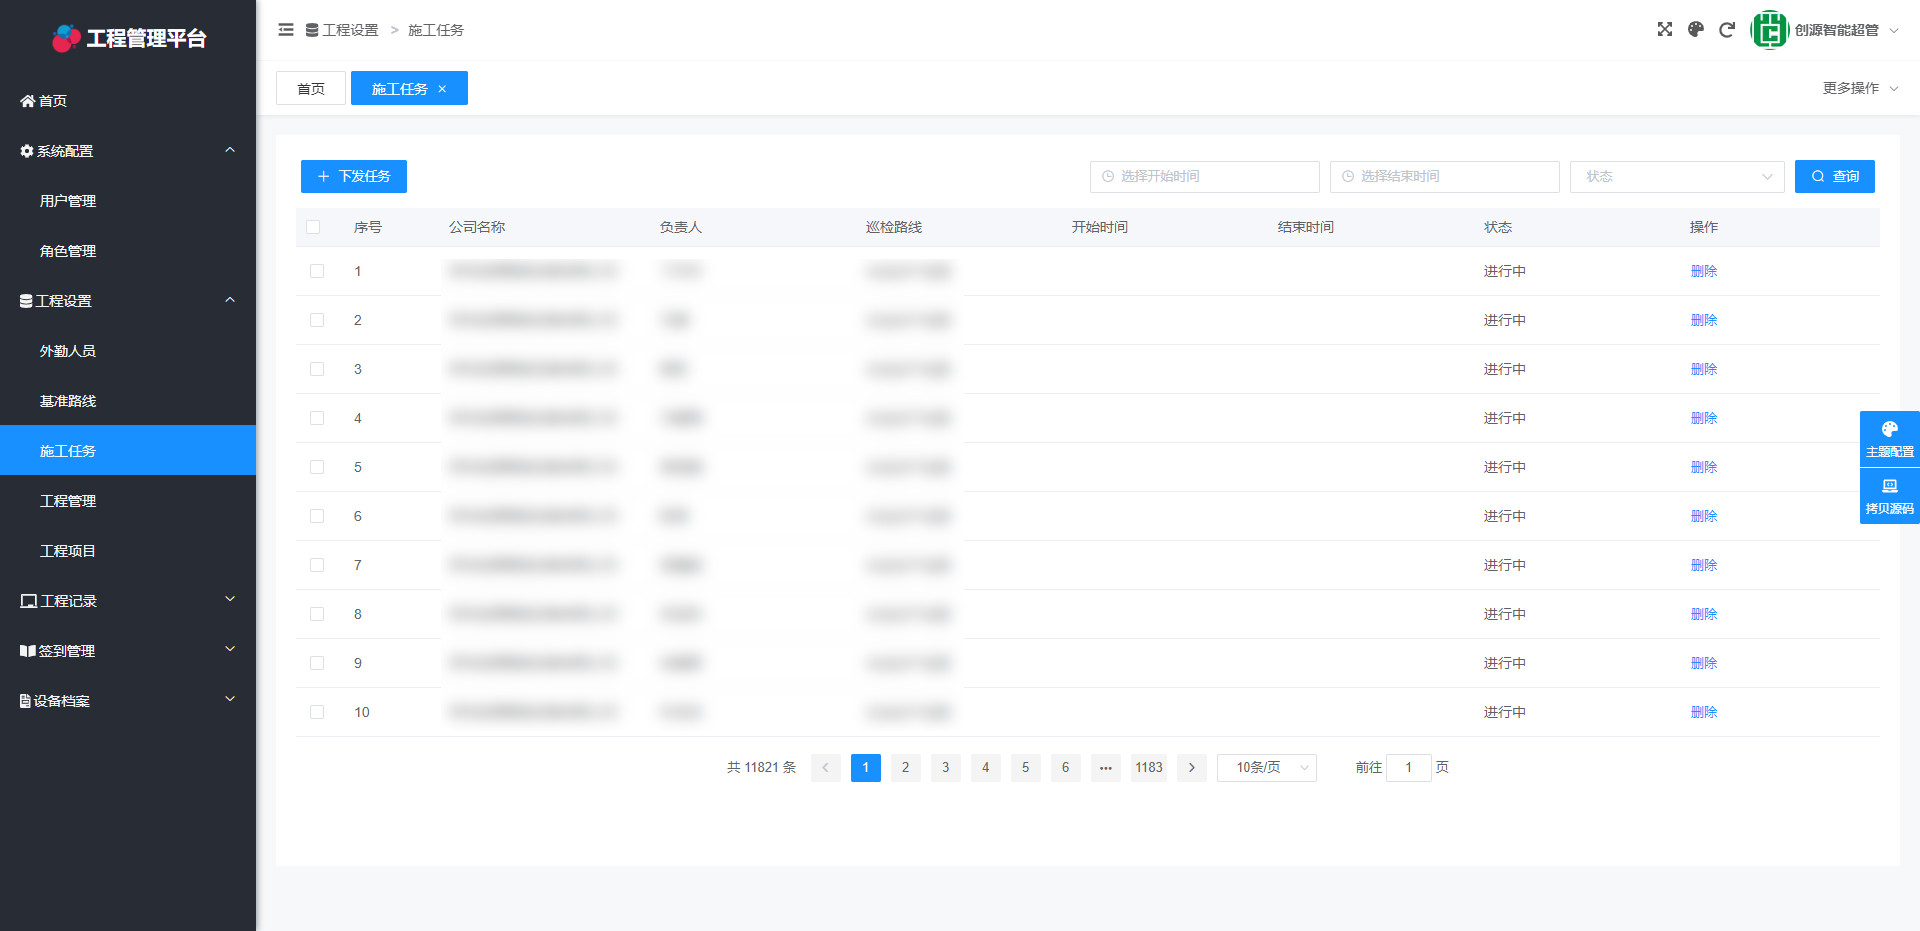Switch to the 首页 tab
1920x931 pixels.
pyautogui.click(x=311, y=89)
